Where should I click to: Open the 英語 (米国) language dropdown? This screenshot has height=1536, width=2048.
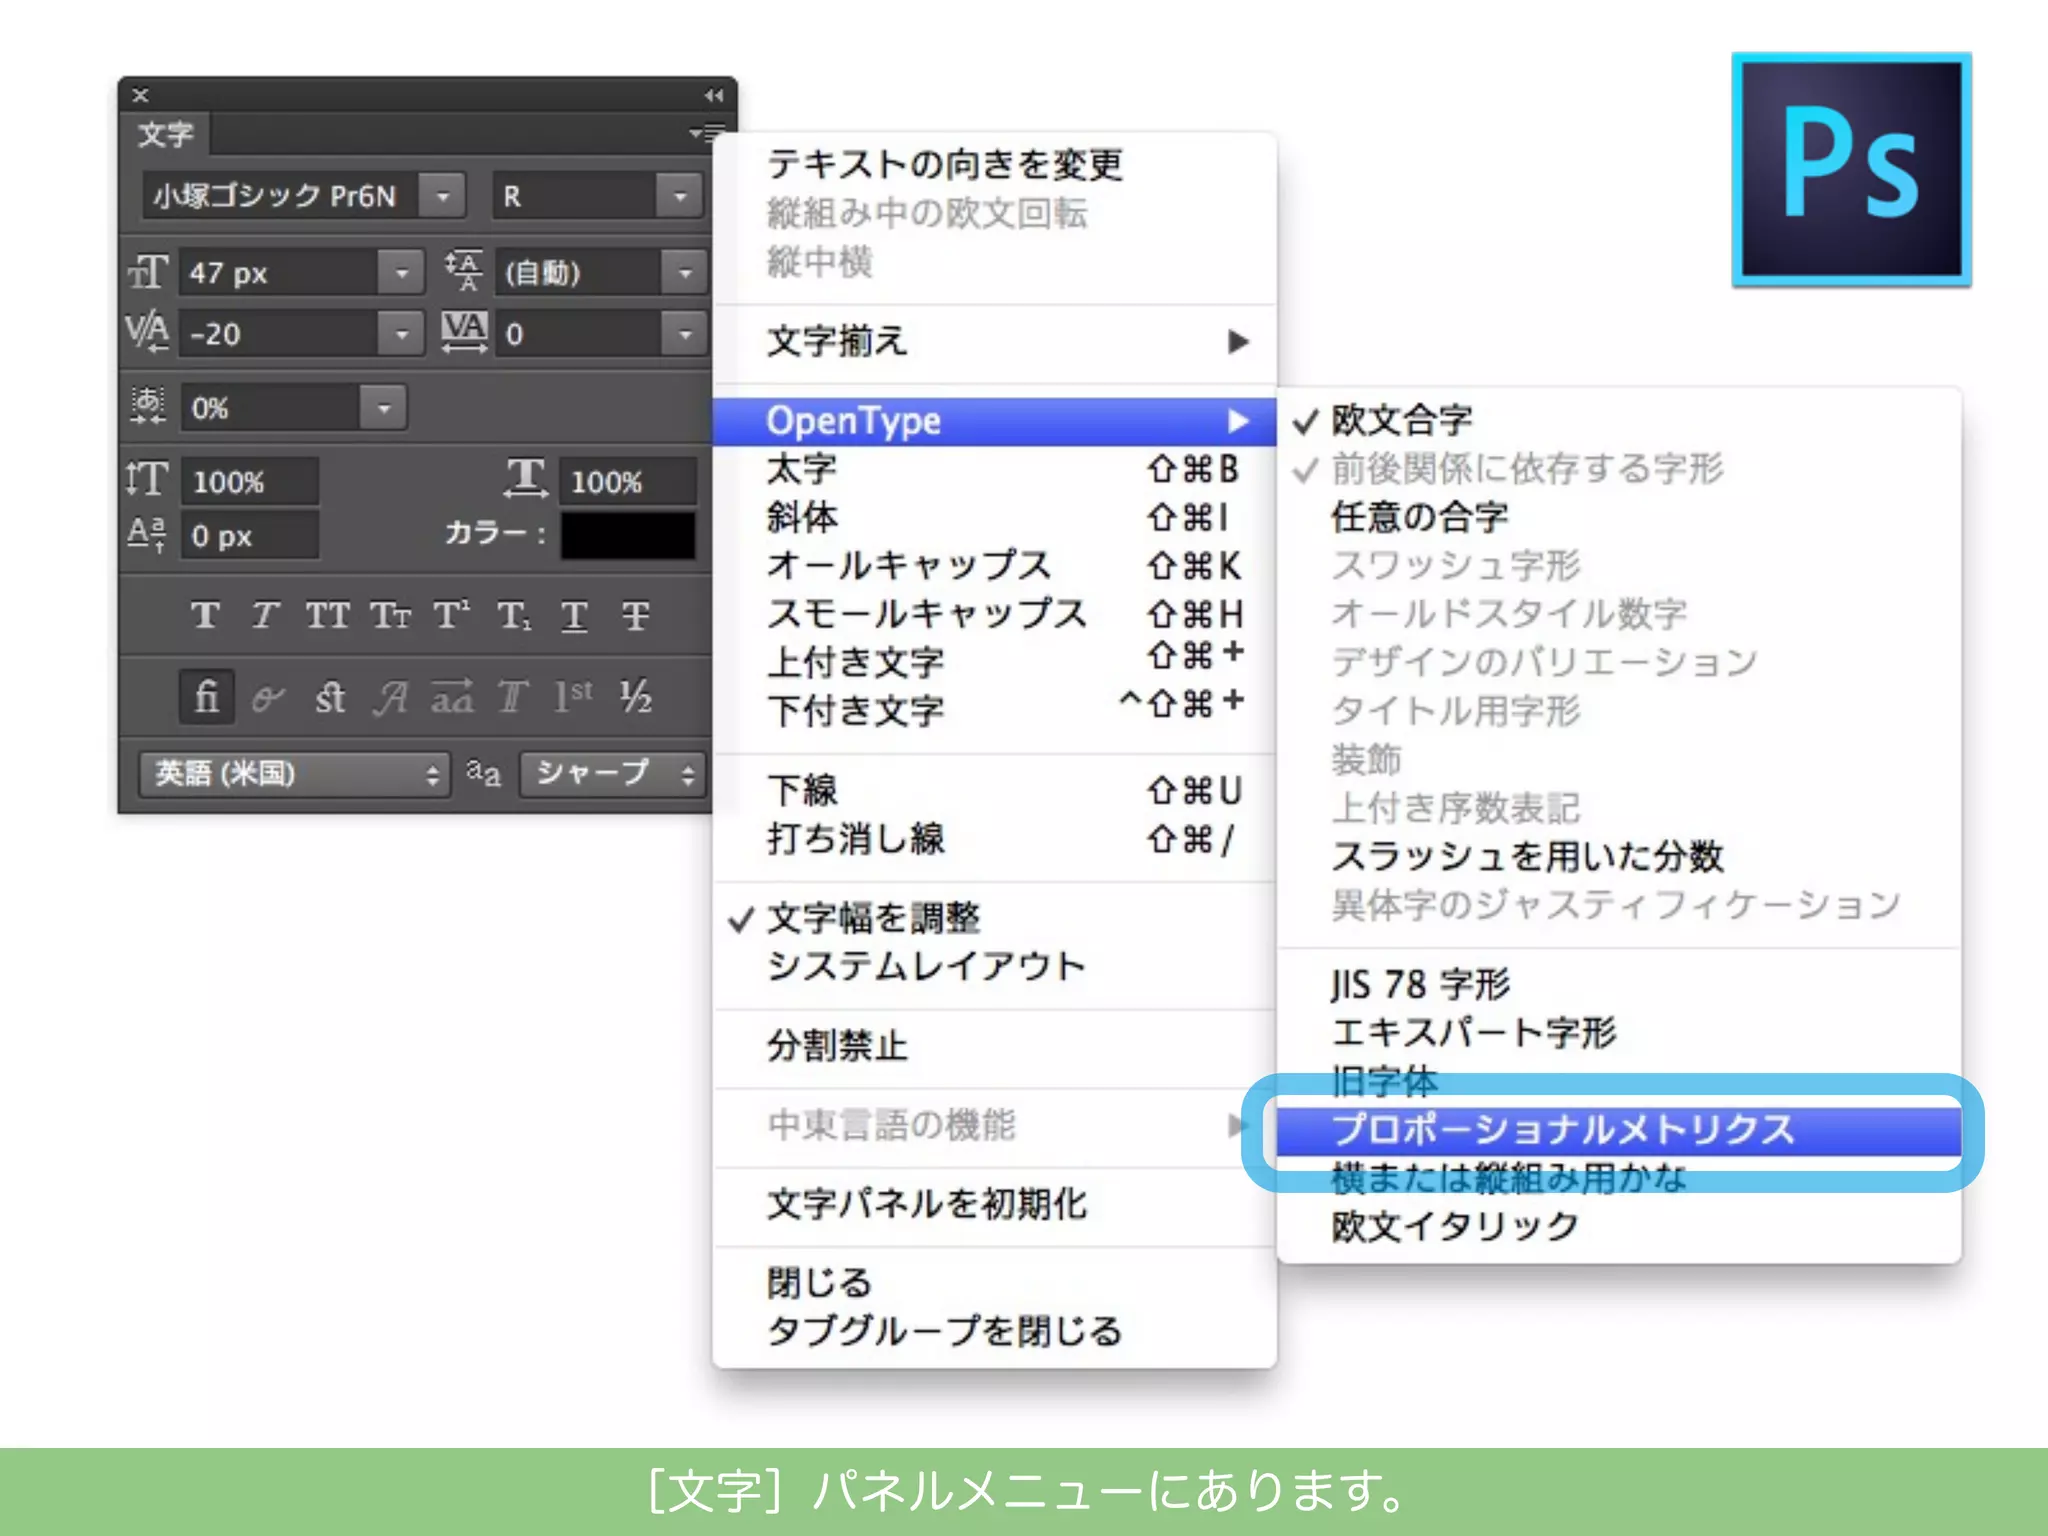[x=294, y=773]
